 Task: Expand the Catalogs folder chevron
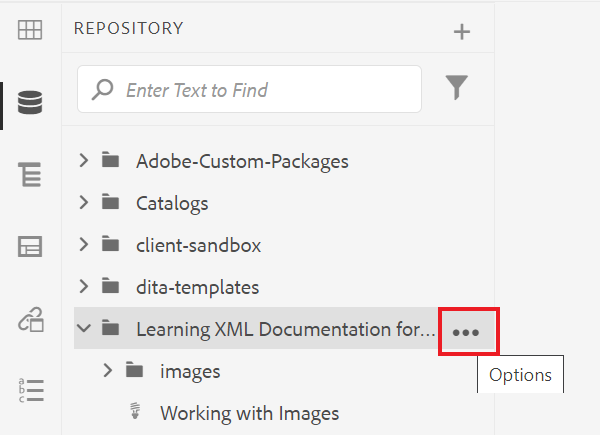point(84,203)
